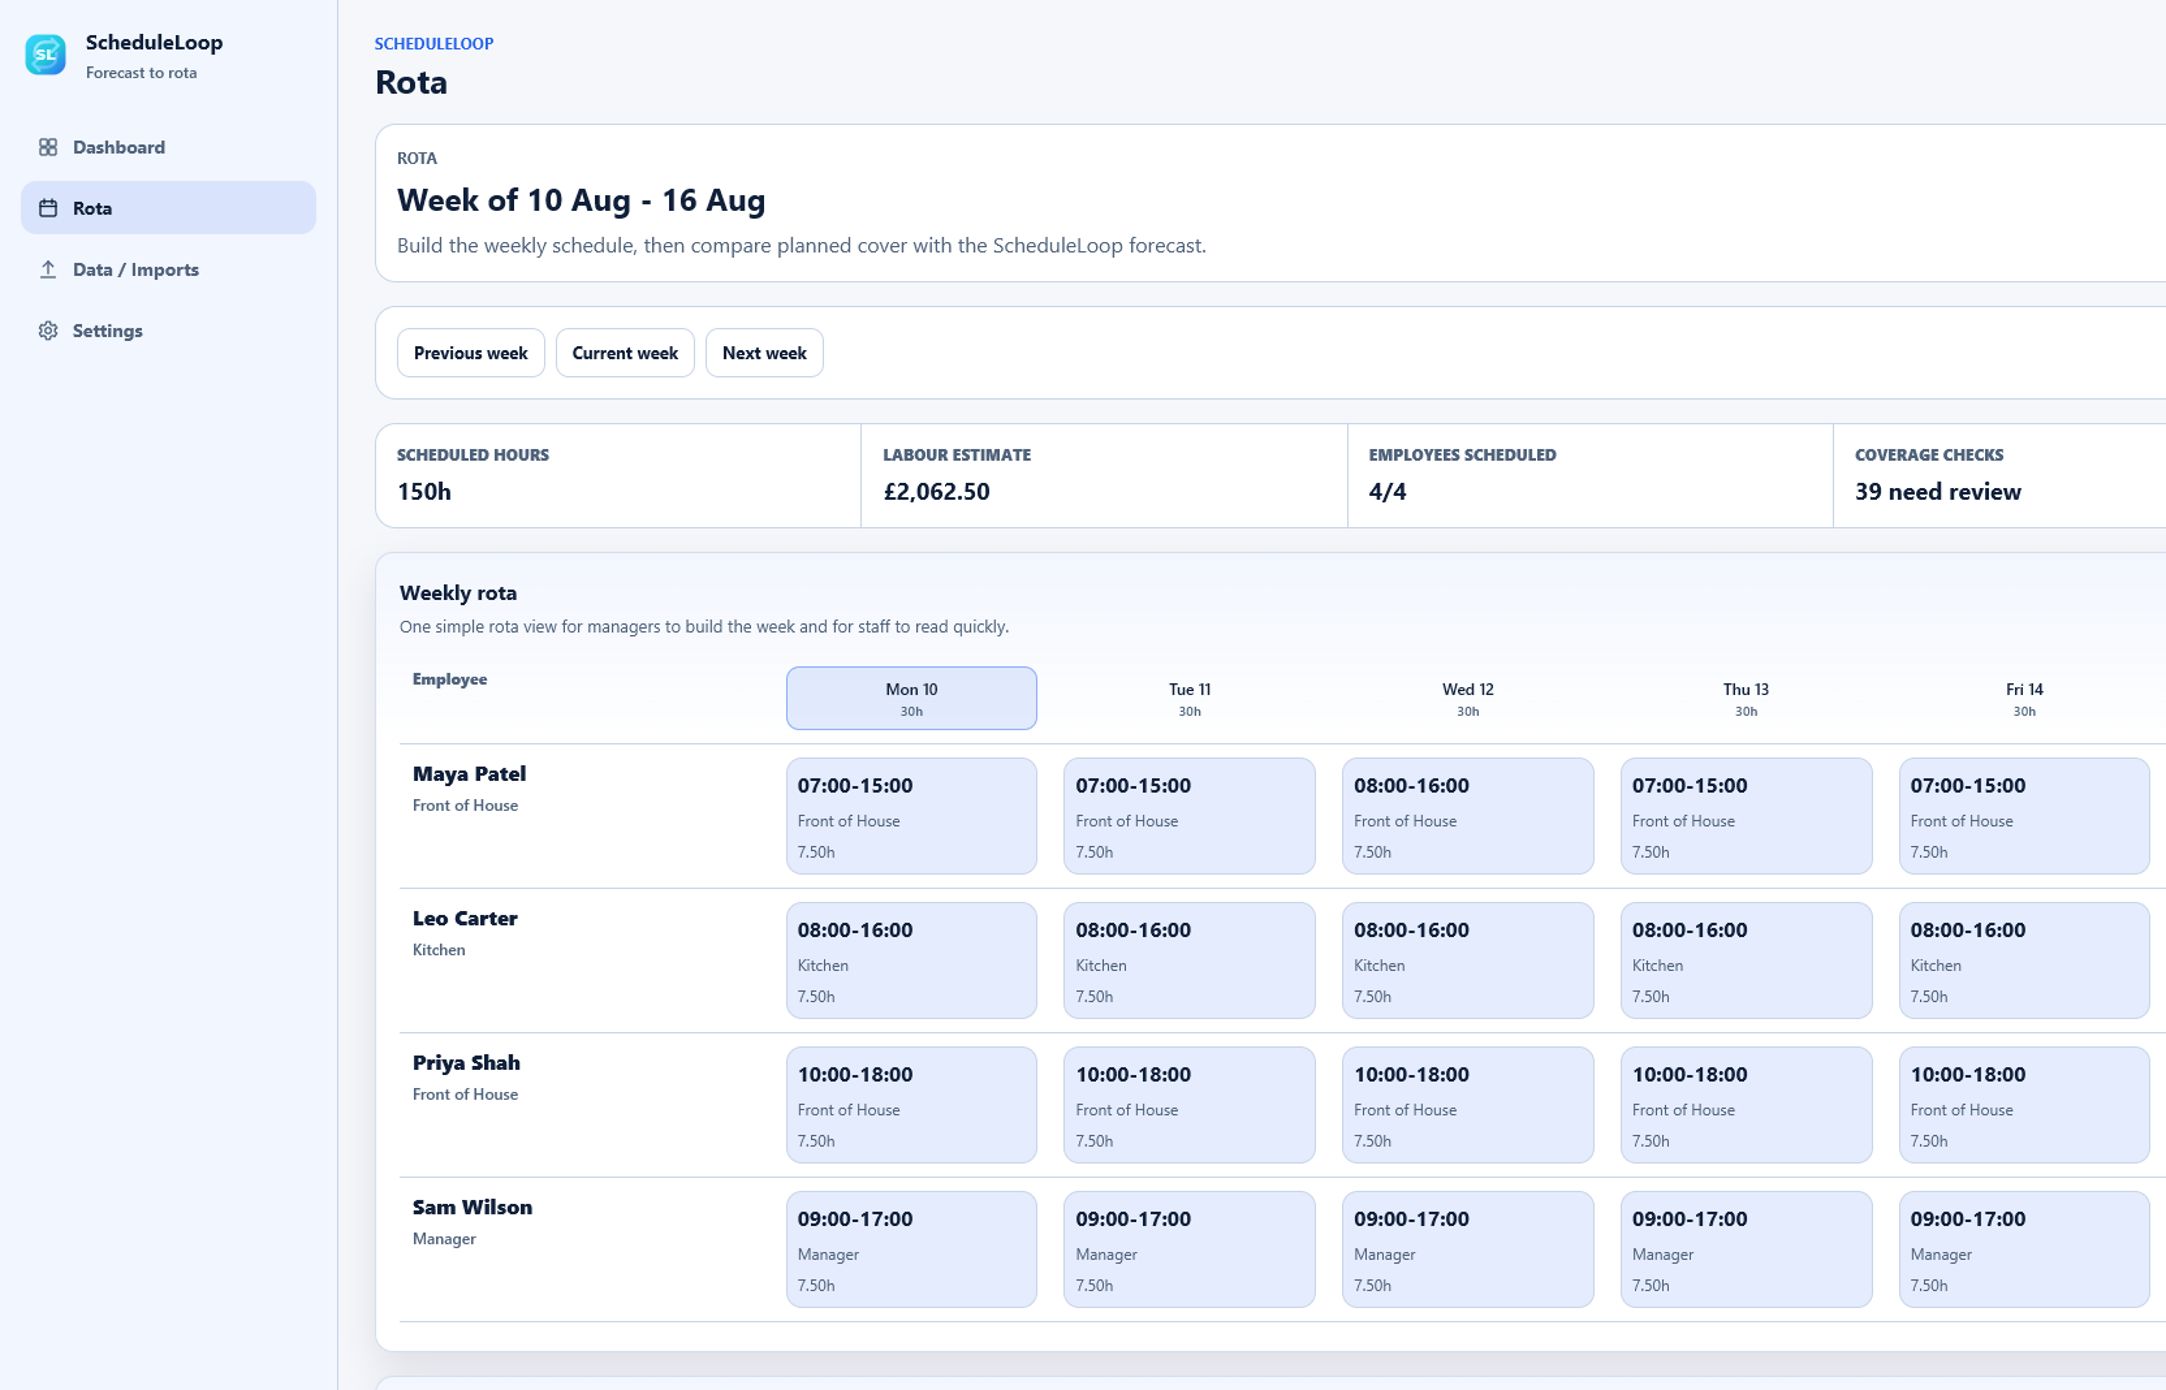Jump to the Current week

625,353
